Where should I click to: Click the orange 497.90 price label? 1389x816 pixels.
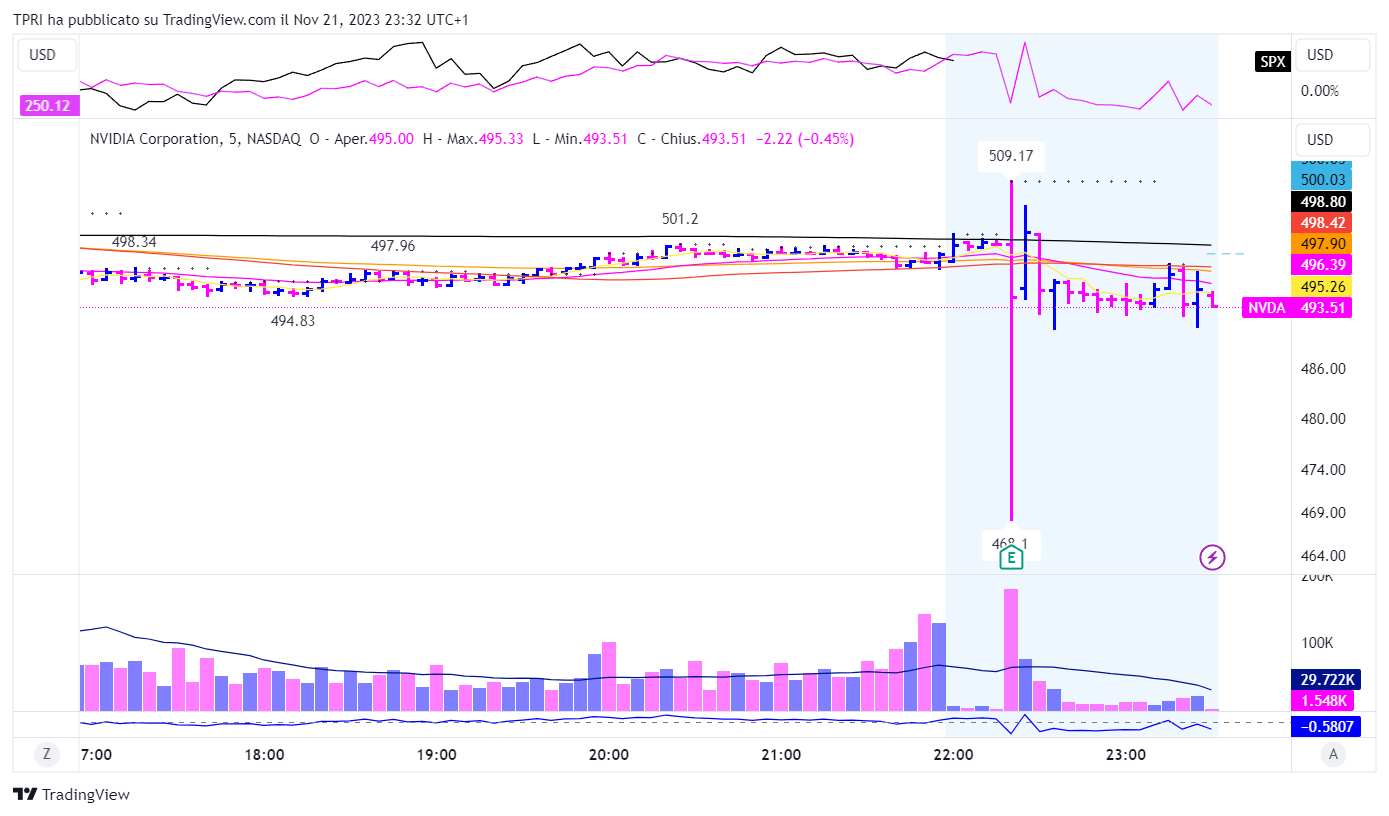pos(1322,244)
